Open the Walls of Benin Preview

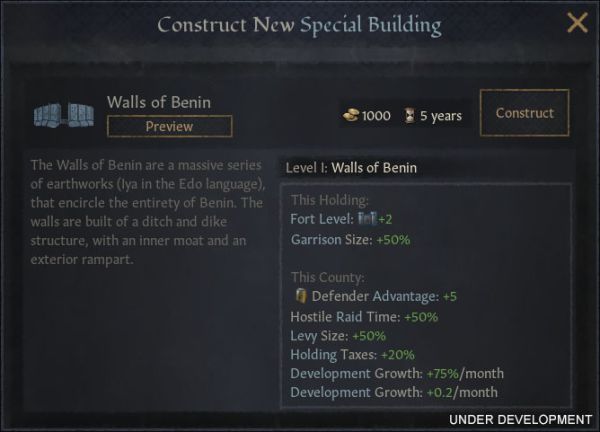coord(170,126)
